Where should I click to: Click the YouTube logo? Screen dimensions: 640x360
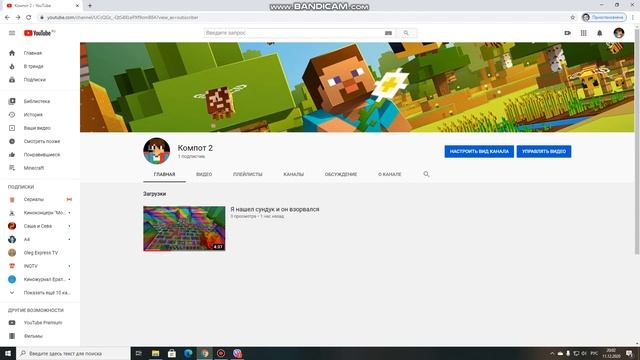click(39, 33)
